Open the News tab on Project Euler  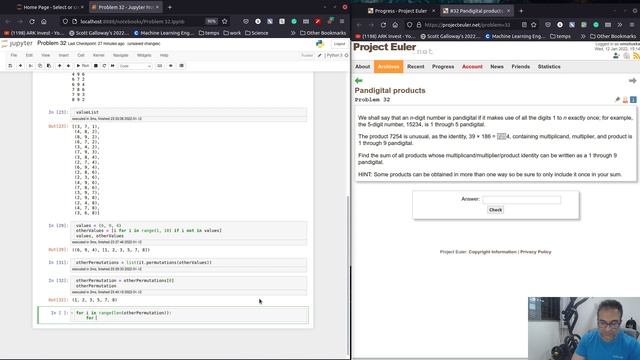497,67
